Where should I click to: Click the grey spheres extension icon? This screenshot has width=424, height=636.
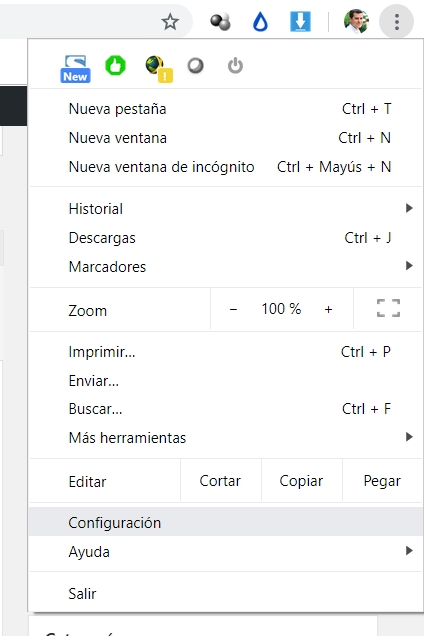pos(220,21)
